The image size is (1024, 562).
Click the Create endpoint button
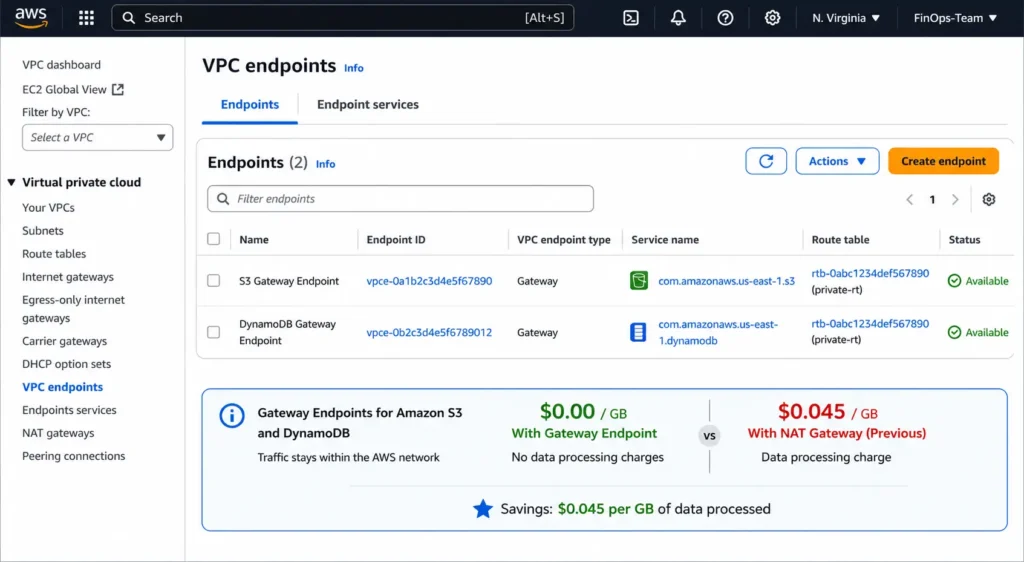point(943,161)
